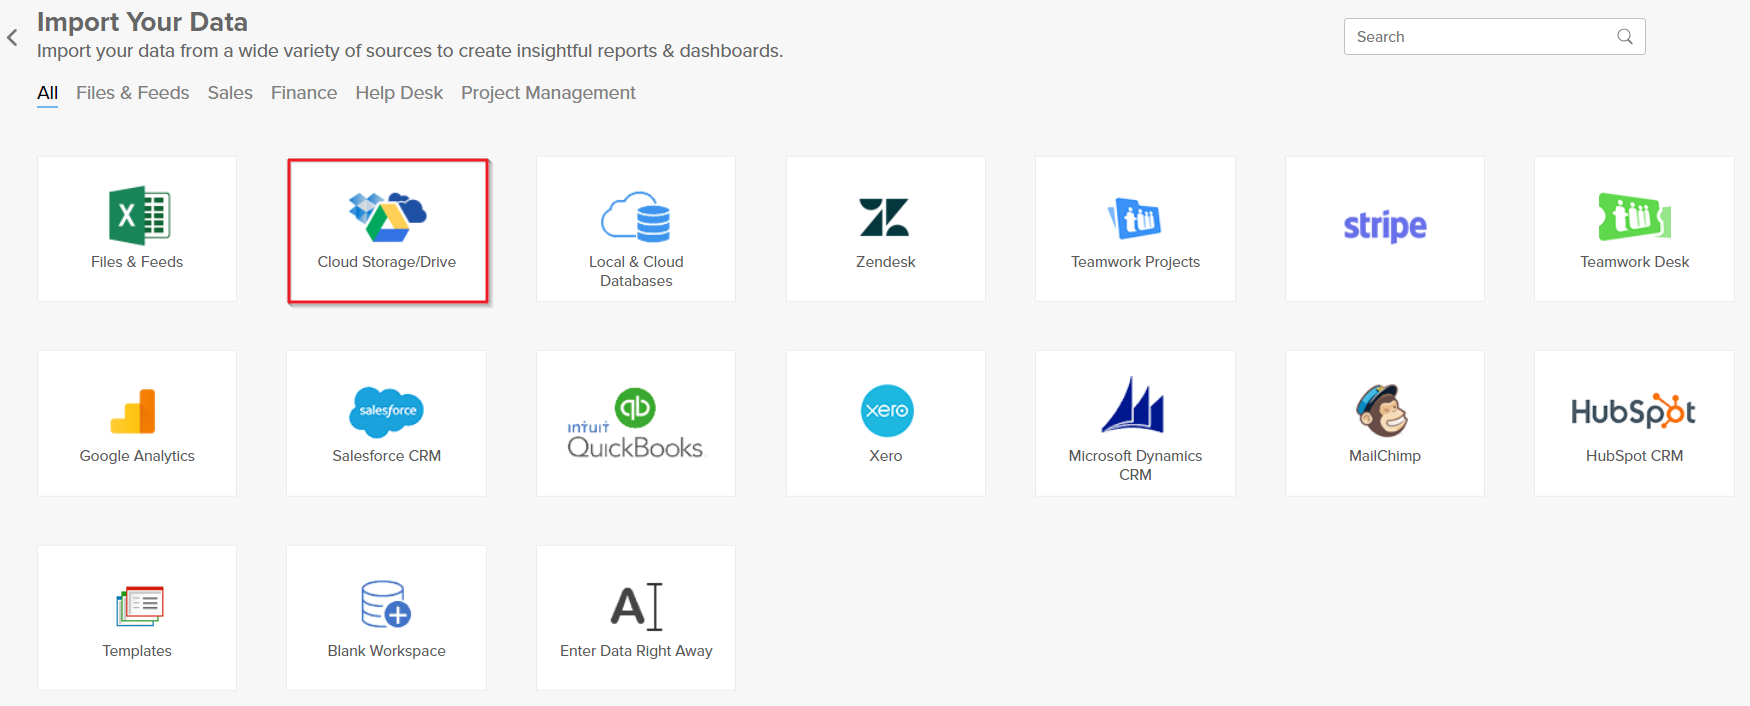Click the 'HubSpot CRM' label text
Image resolution: width=1750 pixels, height=706 pixels.
pos(1634,456)
